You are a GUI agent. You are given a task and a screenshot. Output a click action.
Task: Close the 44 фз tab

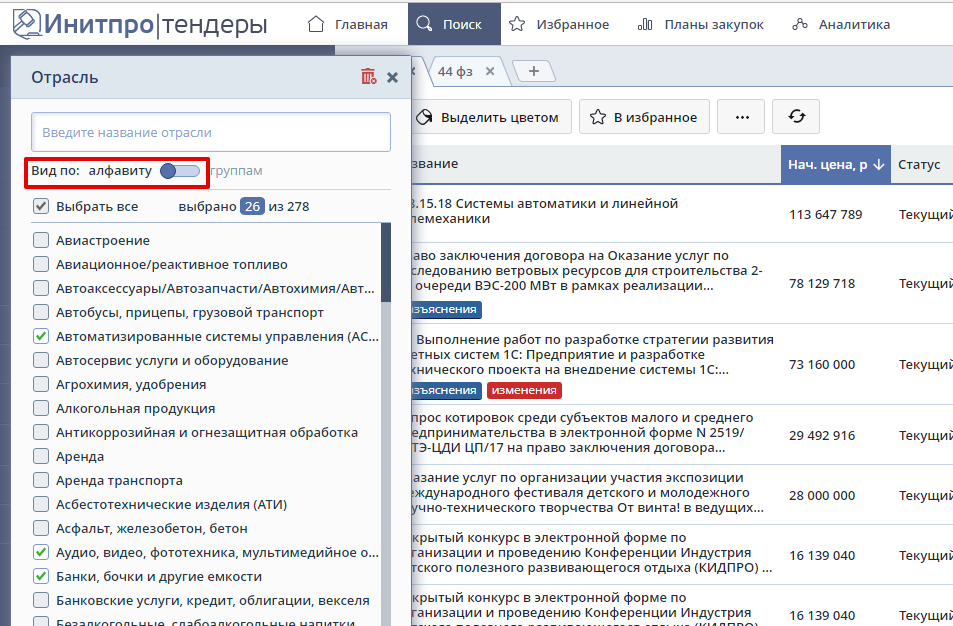tap(490, 71)
